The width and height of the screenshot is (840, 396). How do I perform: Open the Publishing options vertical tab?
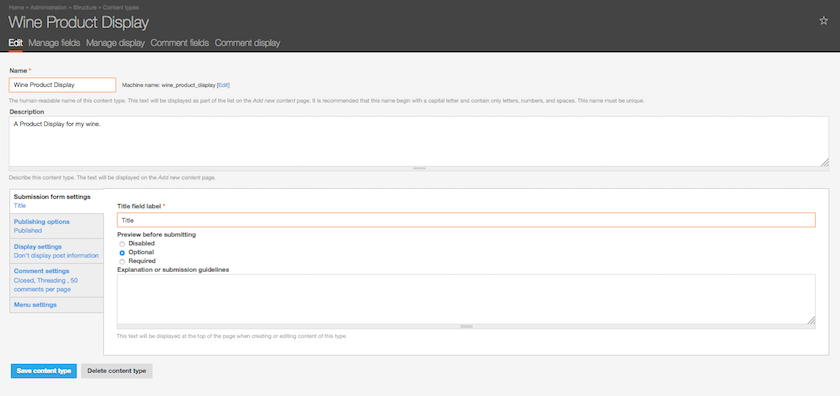[56, 226]
